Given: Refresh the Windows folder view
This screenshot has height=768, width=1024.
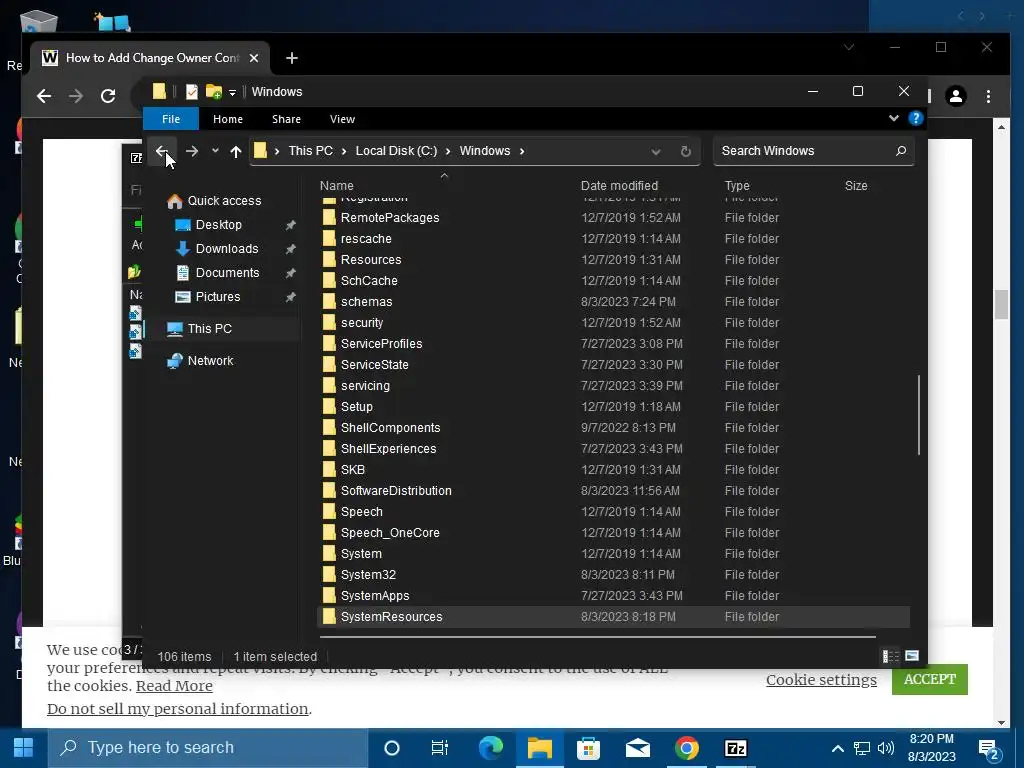Looking at the screenshot, I should 685,152.
